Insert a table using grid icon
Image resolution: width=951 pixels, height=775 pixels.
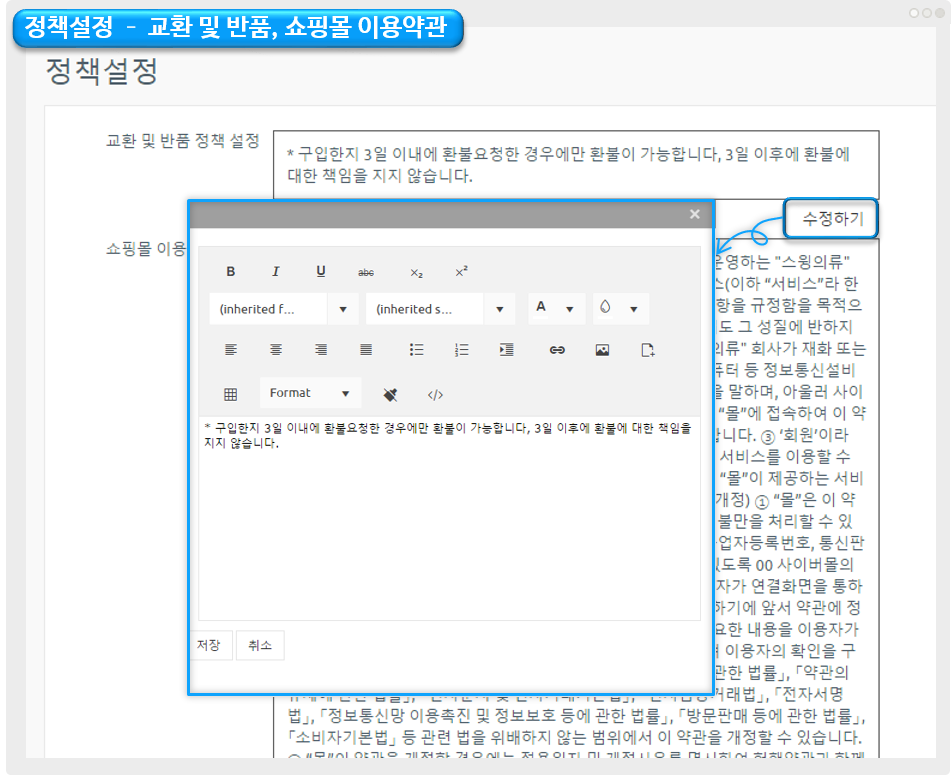[x=230, y=394]
